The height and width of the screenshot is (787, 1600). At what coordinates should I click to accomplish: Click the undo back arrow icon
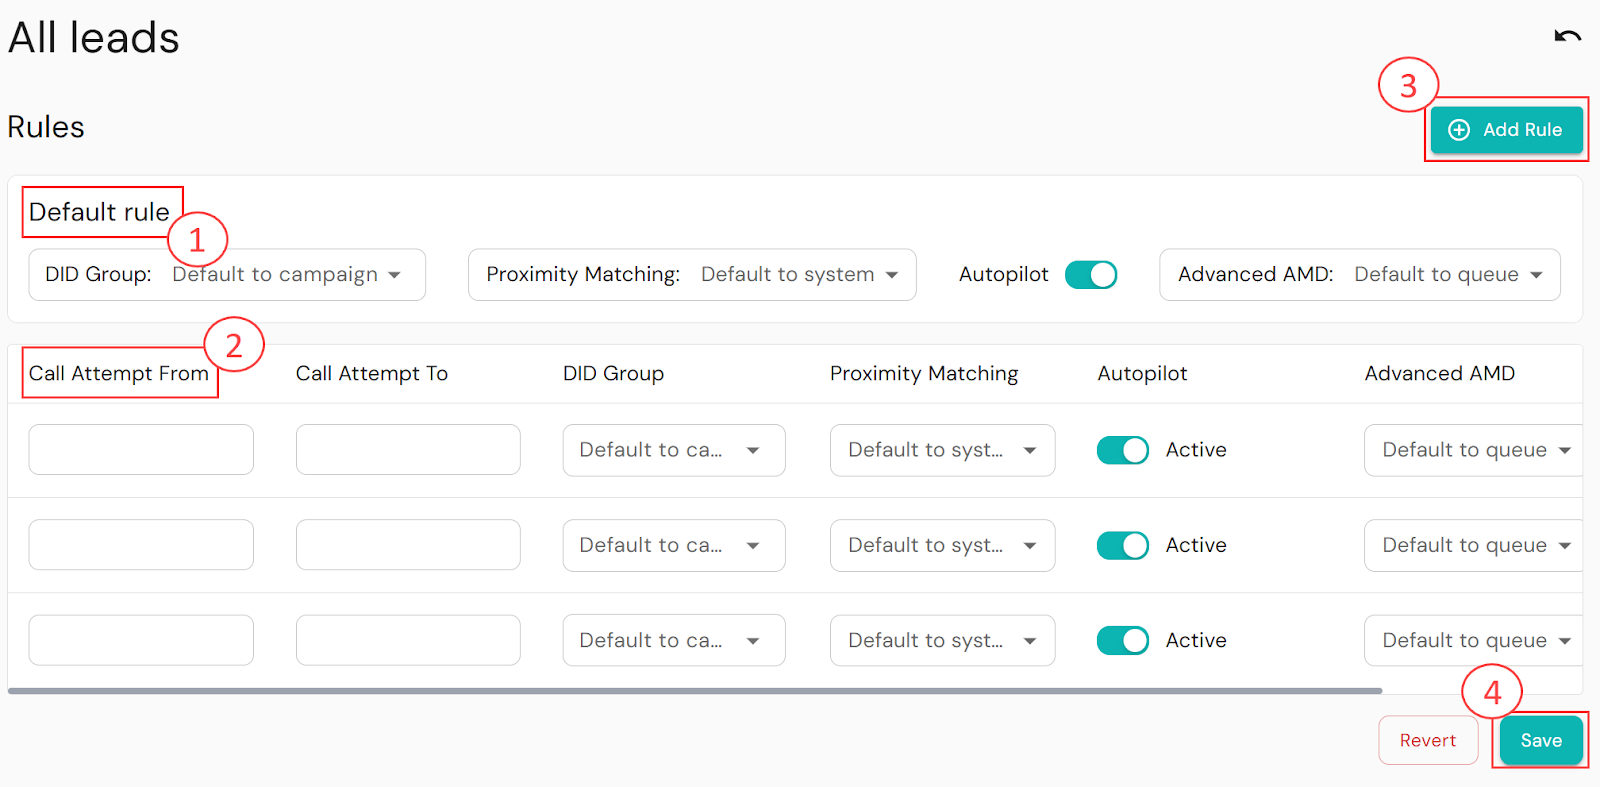1567,37
